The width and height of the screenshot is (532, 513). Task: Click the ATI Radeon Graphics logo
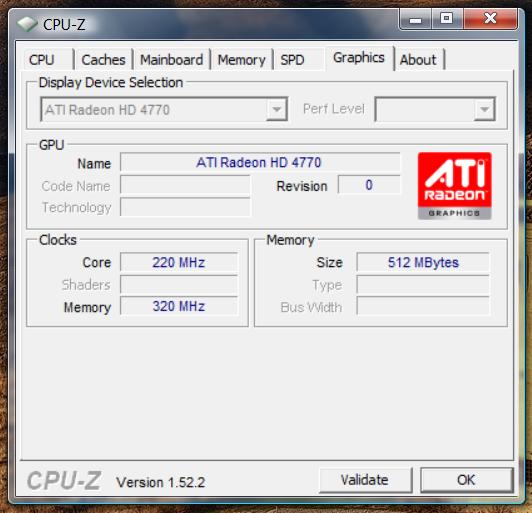pyautogui.click(x=455, y=186)
